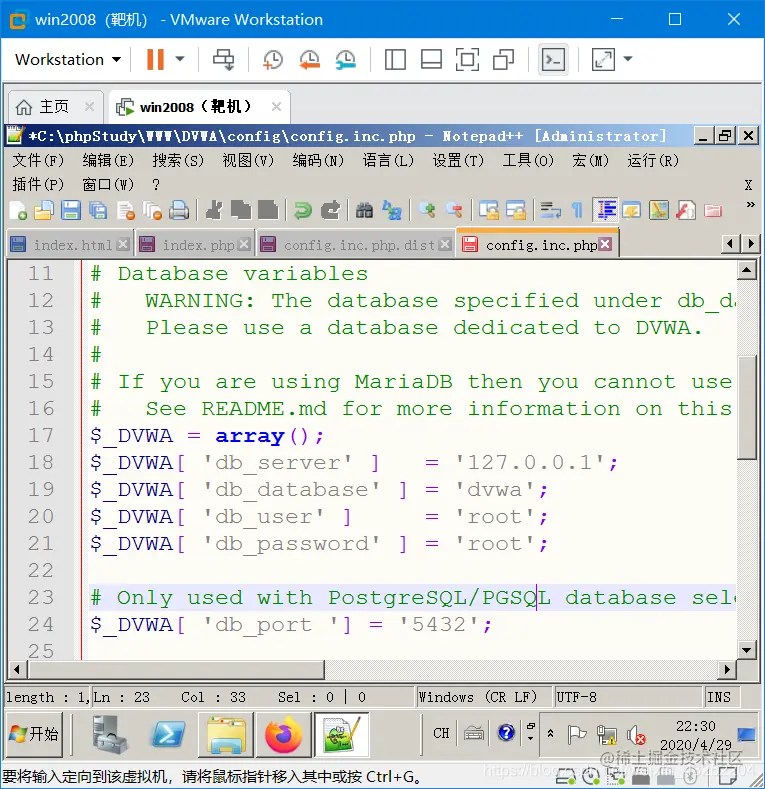Open the 语言(L) menu

click(388, 161)
